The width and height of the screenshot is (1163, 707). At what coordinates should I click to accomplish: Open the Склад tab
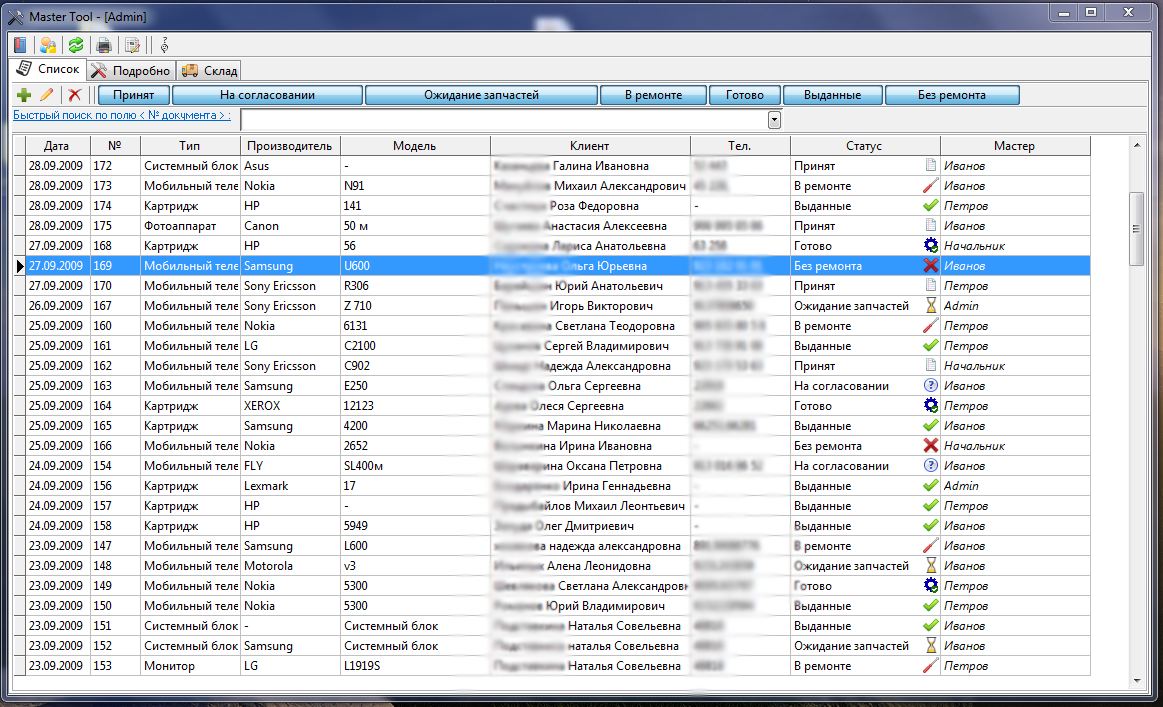(x=209, y=71)
